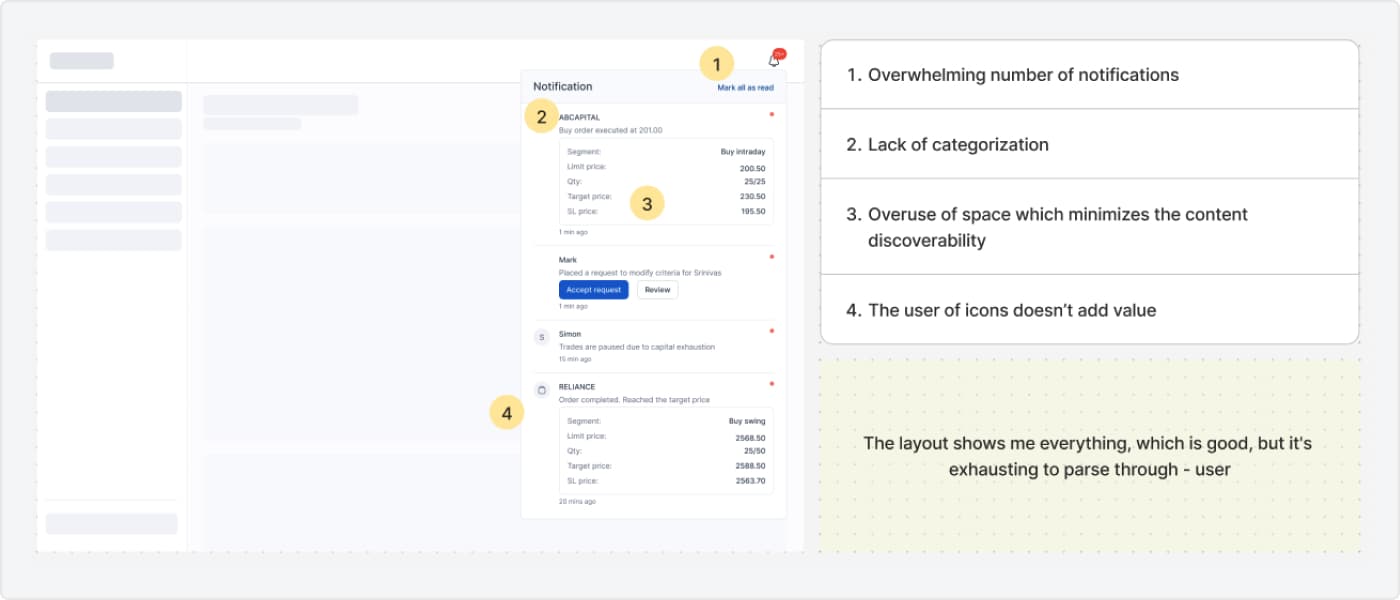Click the limit price value 2568.50
This screenshot has width=1400, height=600.
pyautogui.click(x=750, y=438)
